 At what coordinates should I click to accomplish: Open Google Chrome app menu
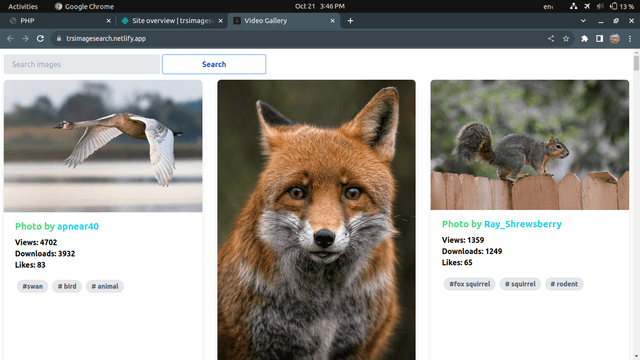(x=84, y=6)
